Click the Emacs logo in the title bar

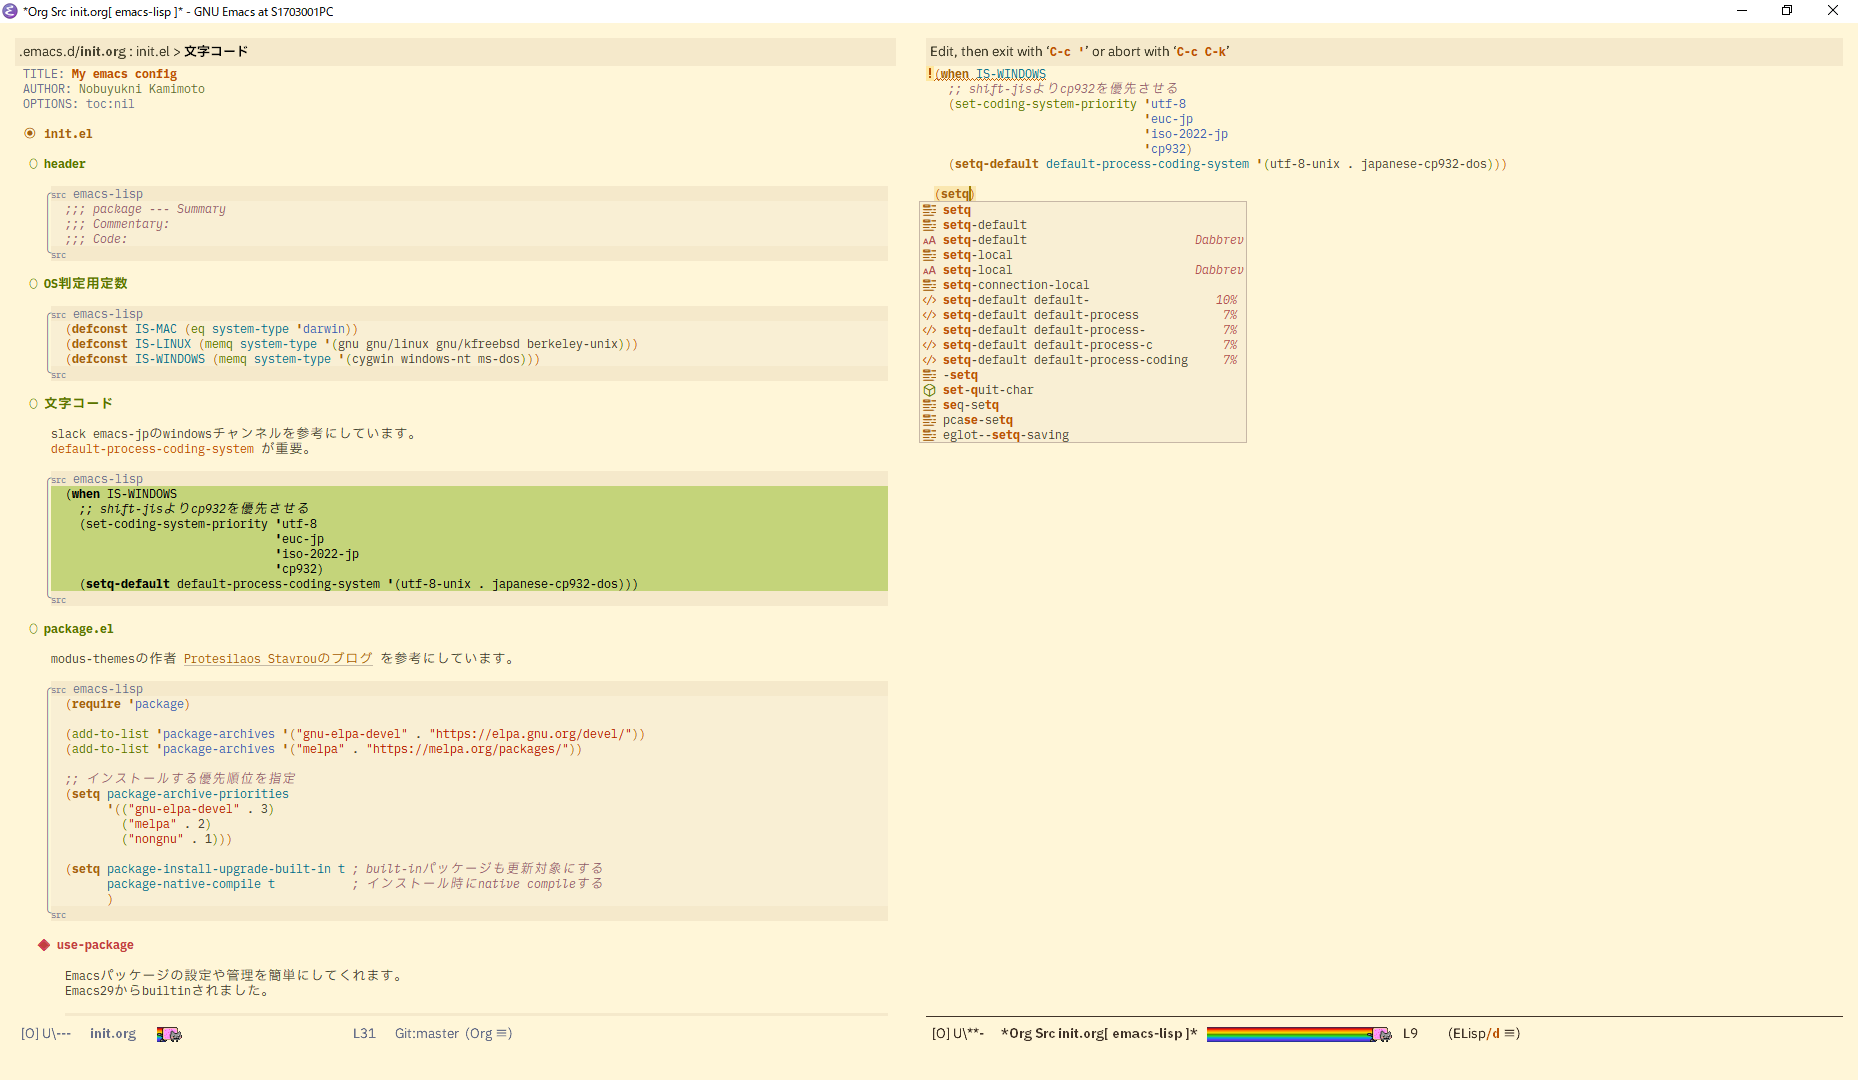(11, 11)
